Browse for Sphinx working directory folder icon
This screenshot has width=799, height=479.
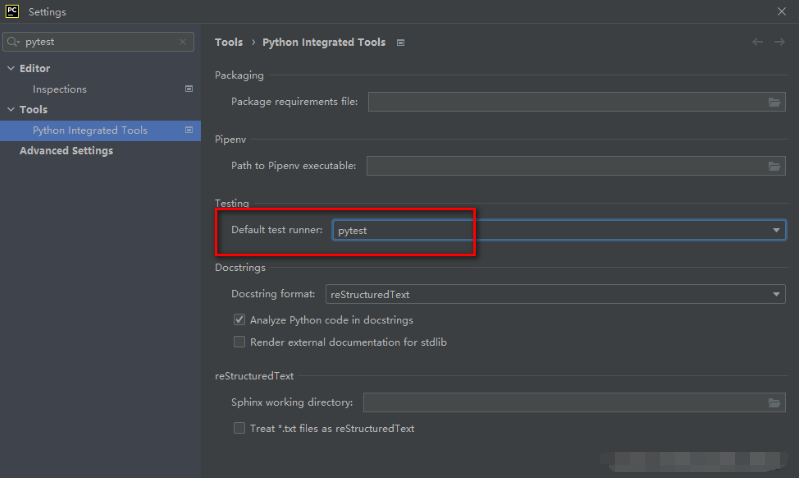774,403
